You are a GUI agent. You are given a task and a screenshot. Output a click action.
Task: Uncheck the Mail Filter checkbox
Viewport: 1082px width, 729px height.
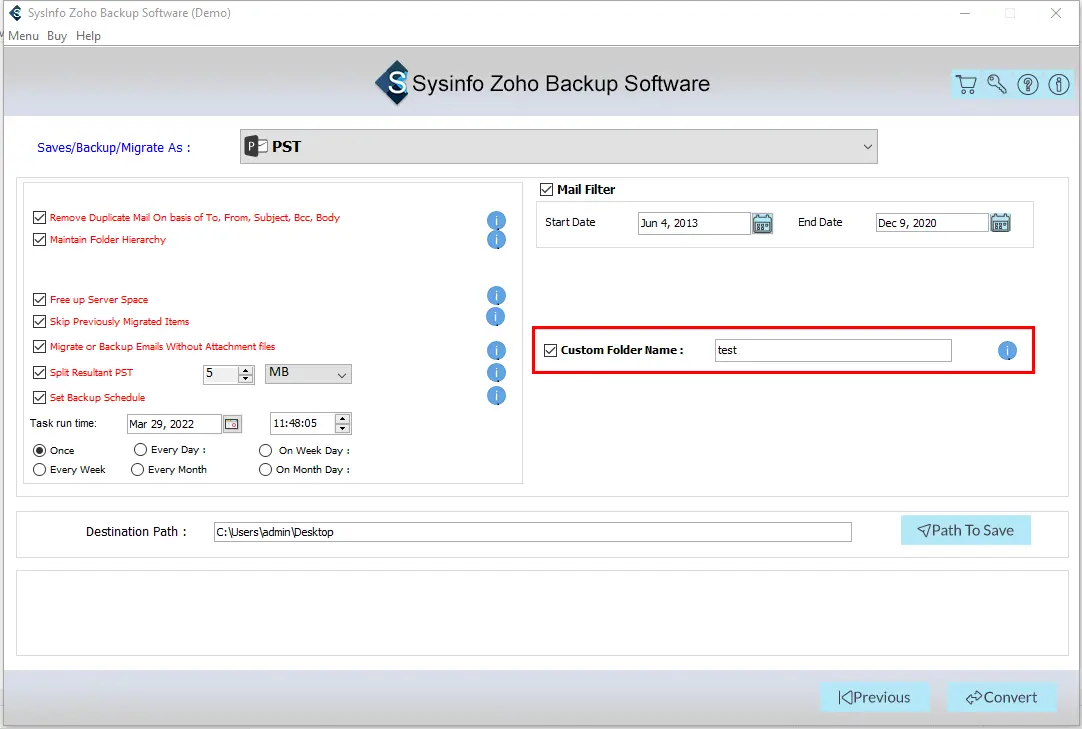[547, 189]
